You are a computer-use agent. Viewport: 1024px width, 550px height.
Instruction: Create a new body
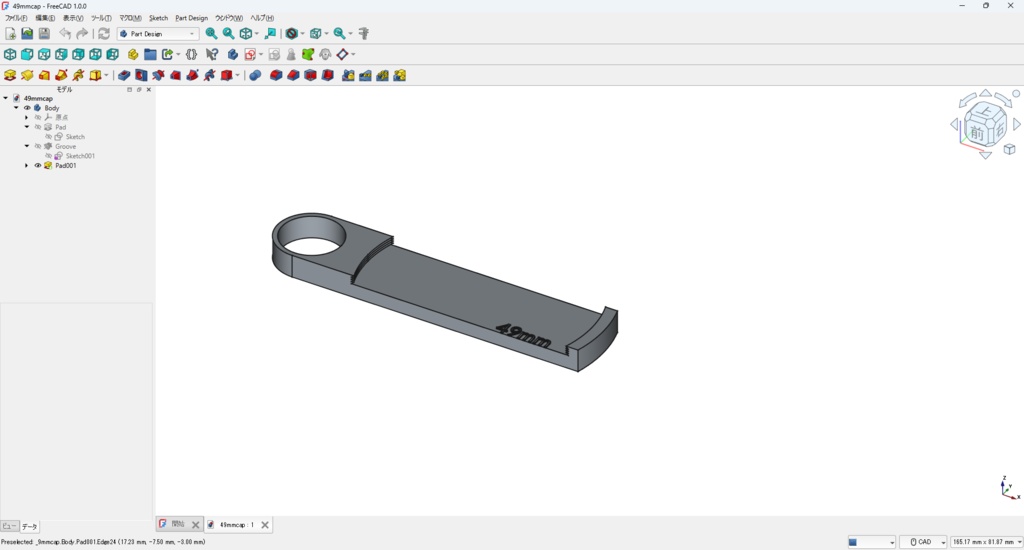(232, 54)
